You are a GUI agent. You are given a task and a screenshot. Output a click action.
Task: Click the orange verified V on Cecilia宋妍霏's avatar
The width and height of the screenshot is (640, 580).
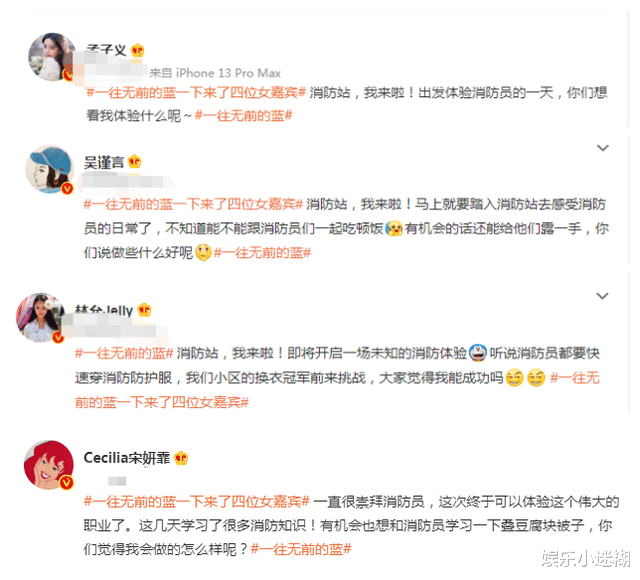(x=67, y=483)
